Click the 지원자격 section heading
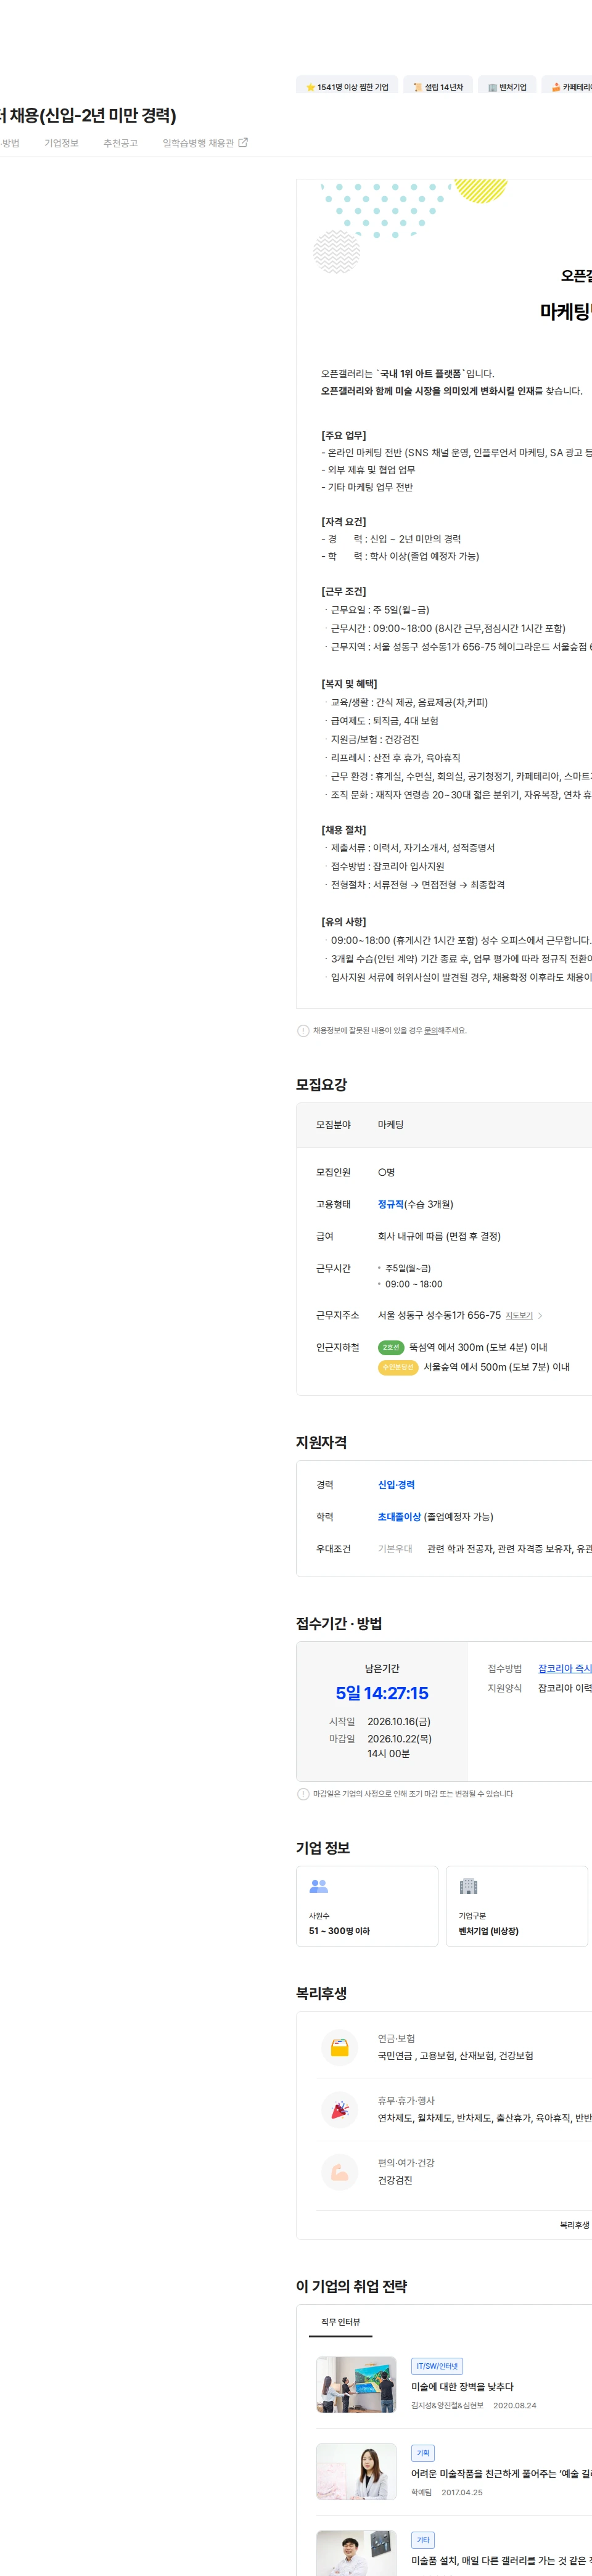Image resolution: width=592 pixels, height=2576 pixels. 321,1442
